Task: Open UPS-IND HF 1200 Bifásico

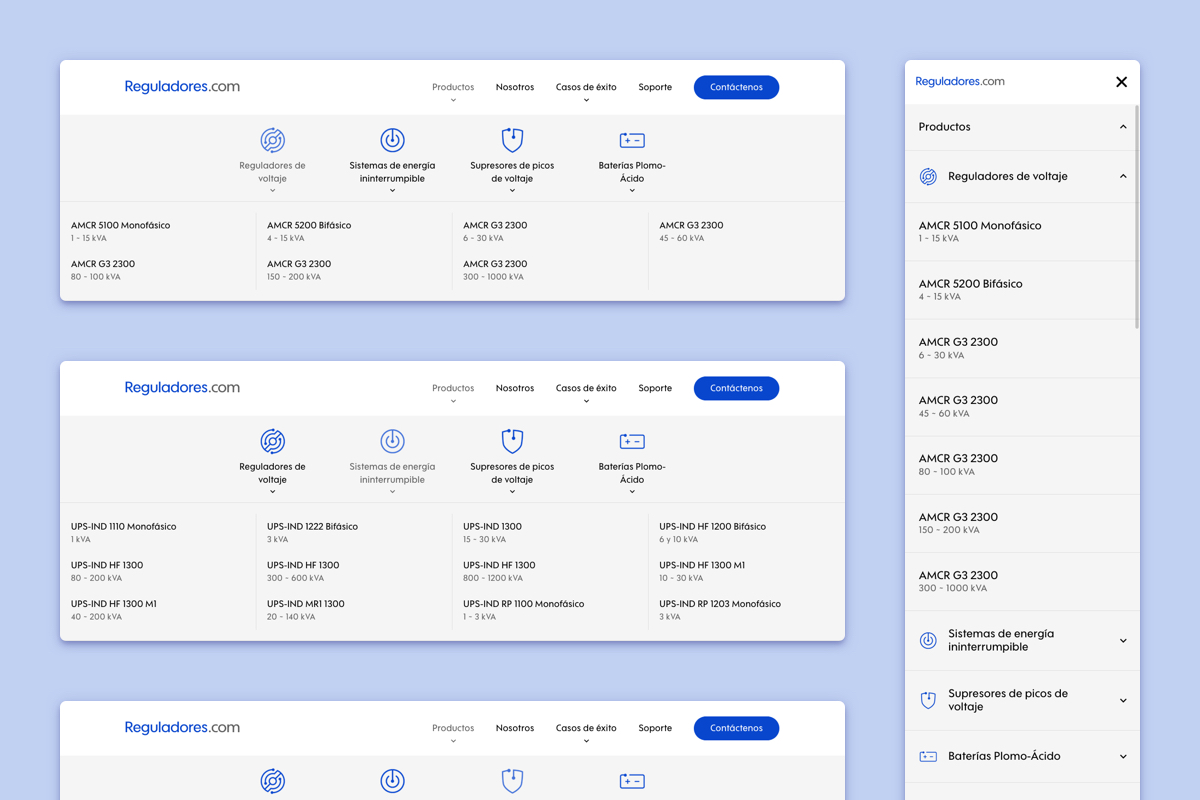Action: tap(712, 532)
